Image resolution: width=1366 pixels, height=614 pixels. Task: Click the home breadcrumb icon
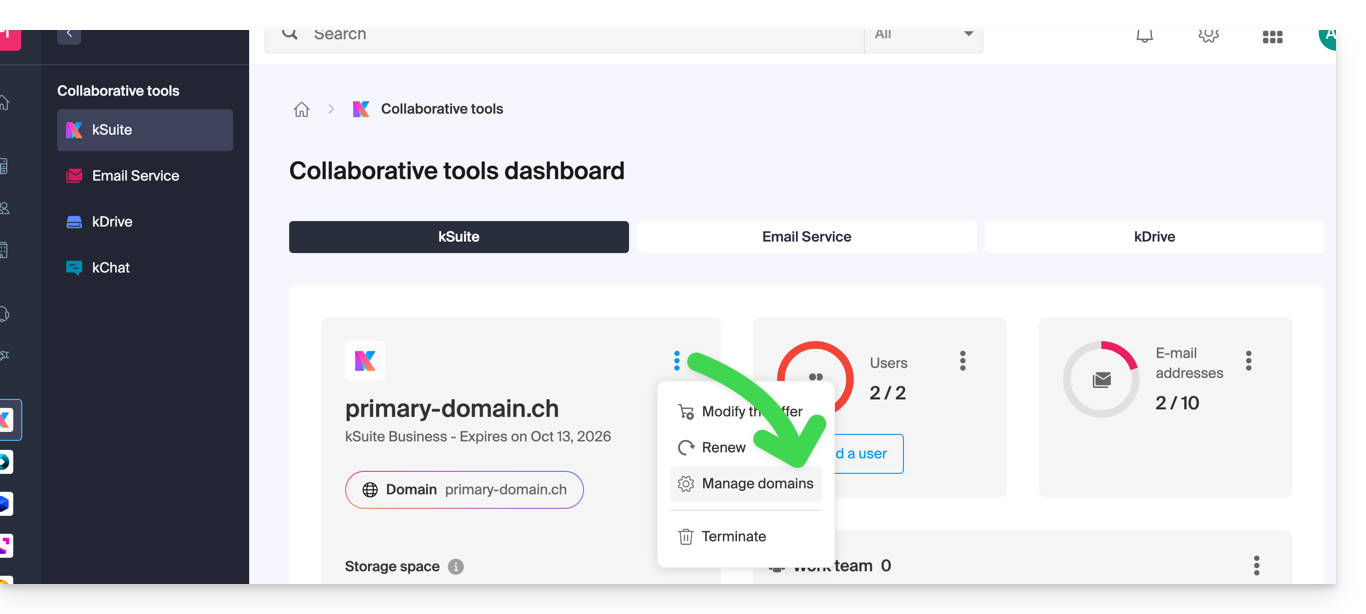pos(301,110)
